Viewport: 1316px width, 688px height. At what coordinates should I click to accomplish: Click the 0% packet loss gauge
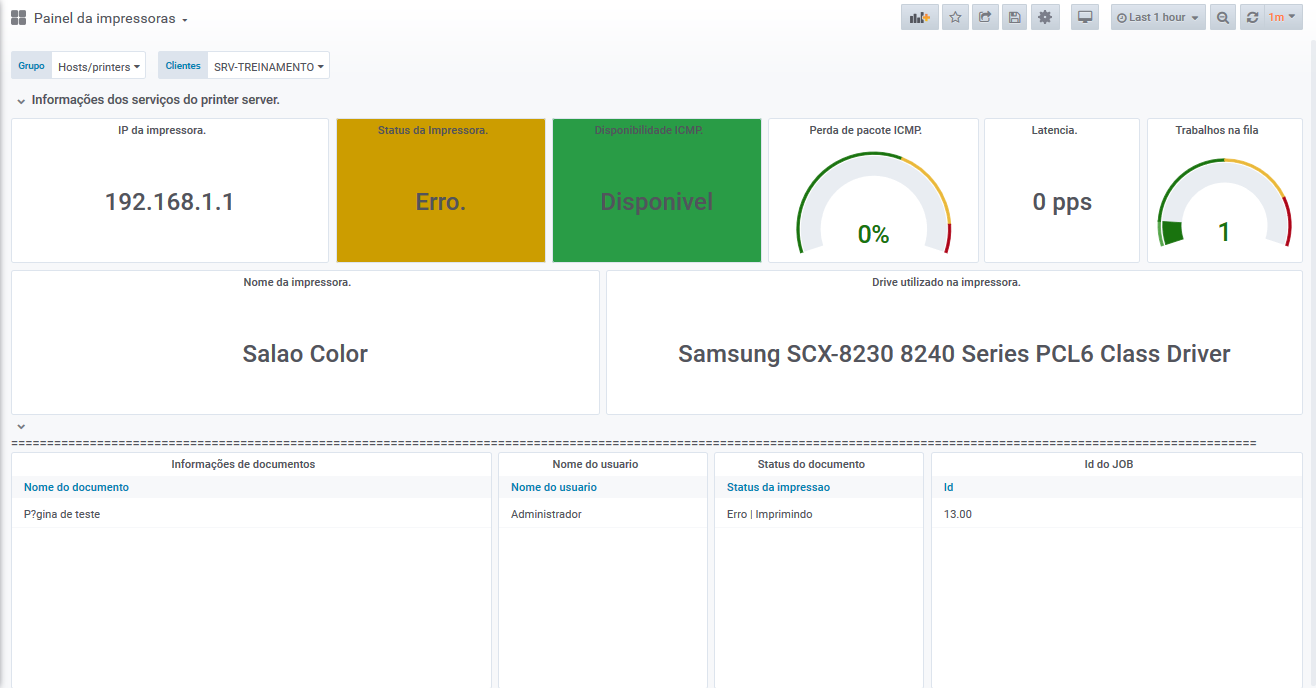point(873,204)
